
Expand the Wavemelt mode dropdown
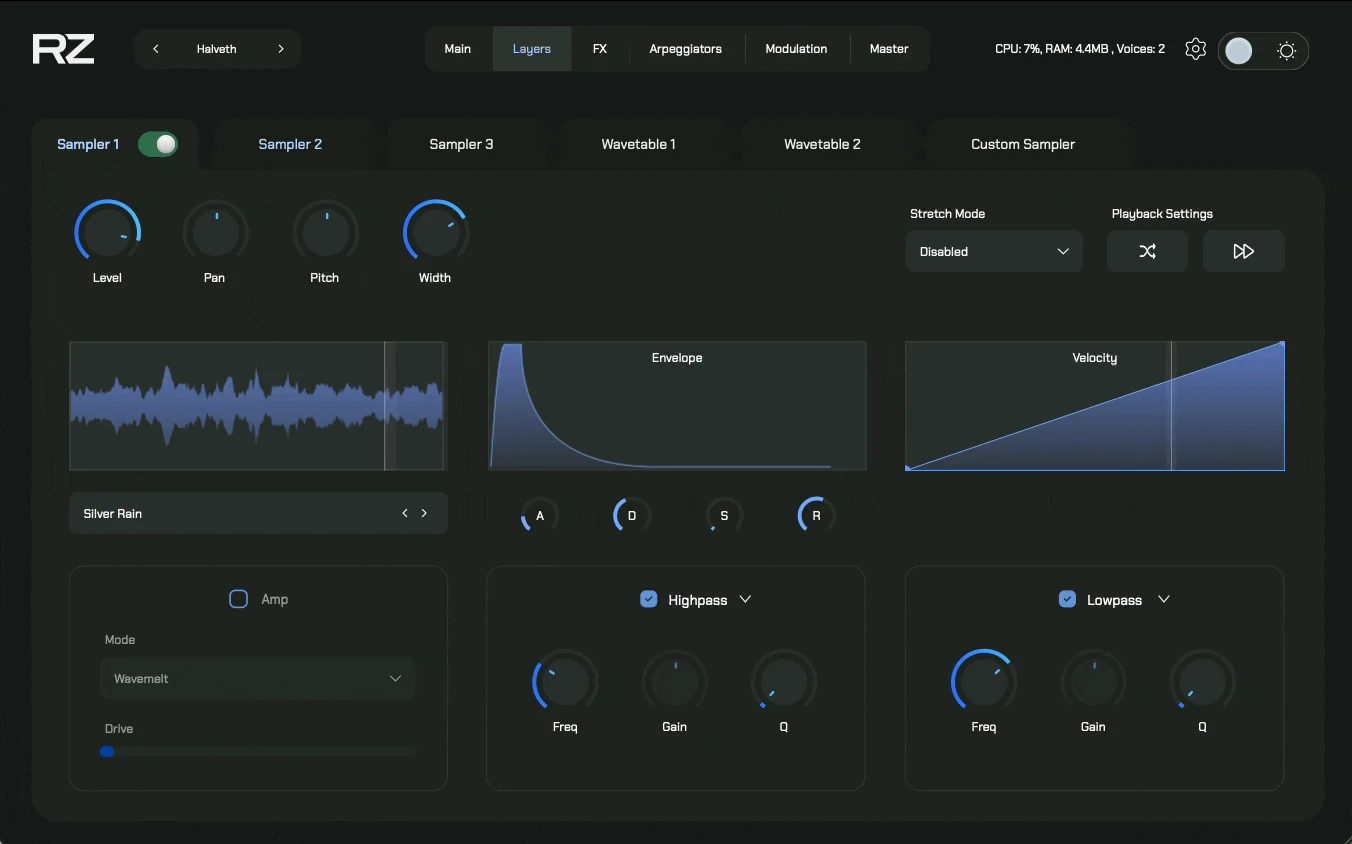(x=257, y=678)
